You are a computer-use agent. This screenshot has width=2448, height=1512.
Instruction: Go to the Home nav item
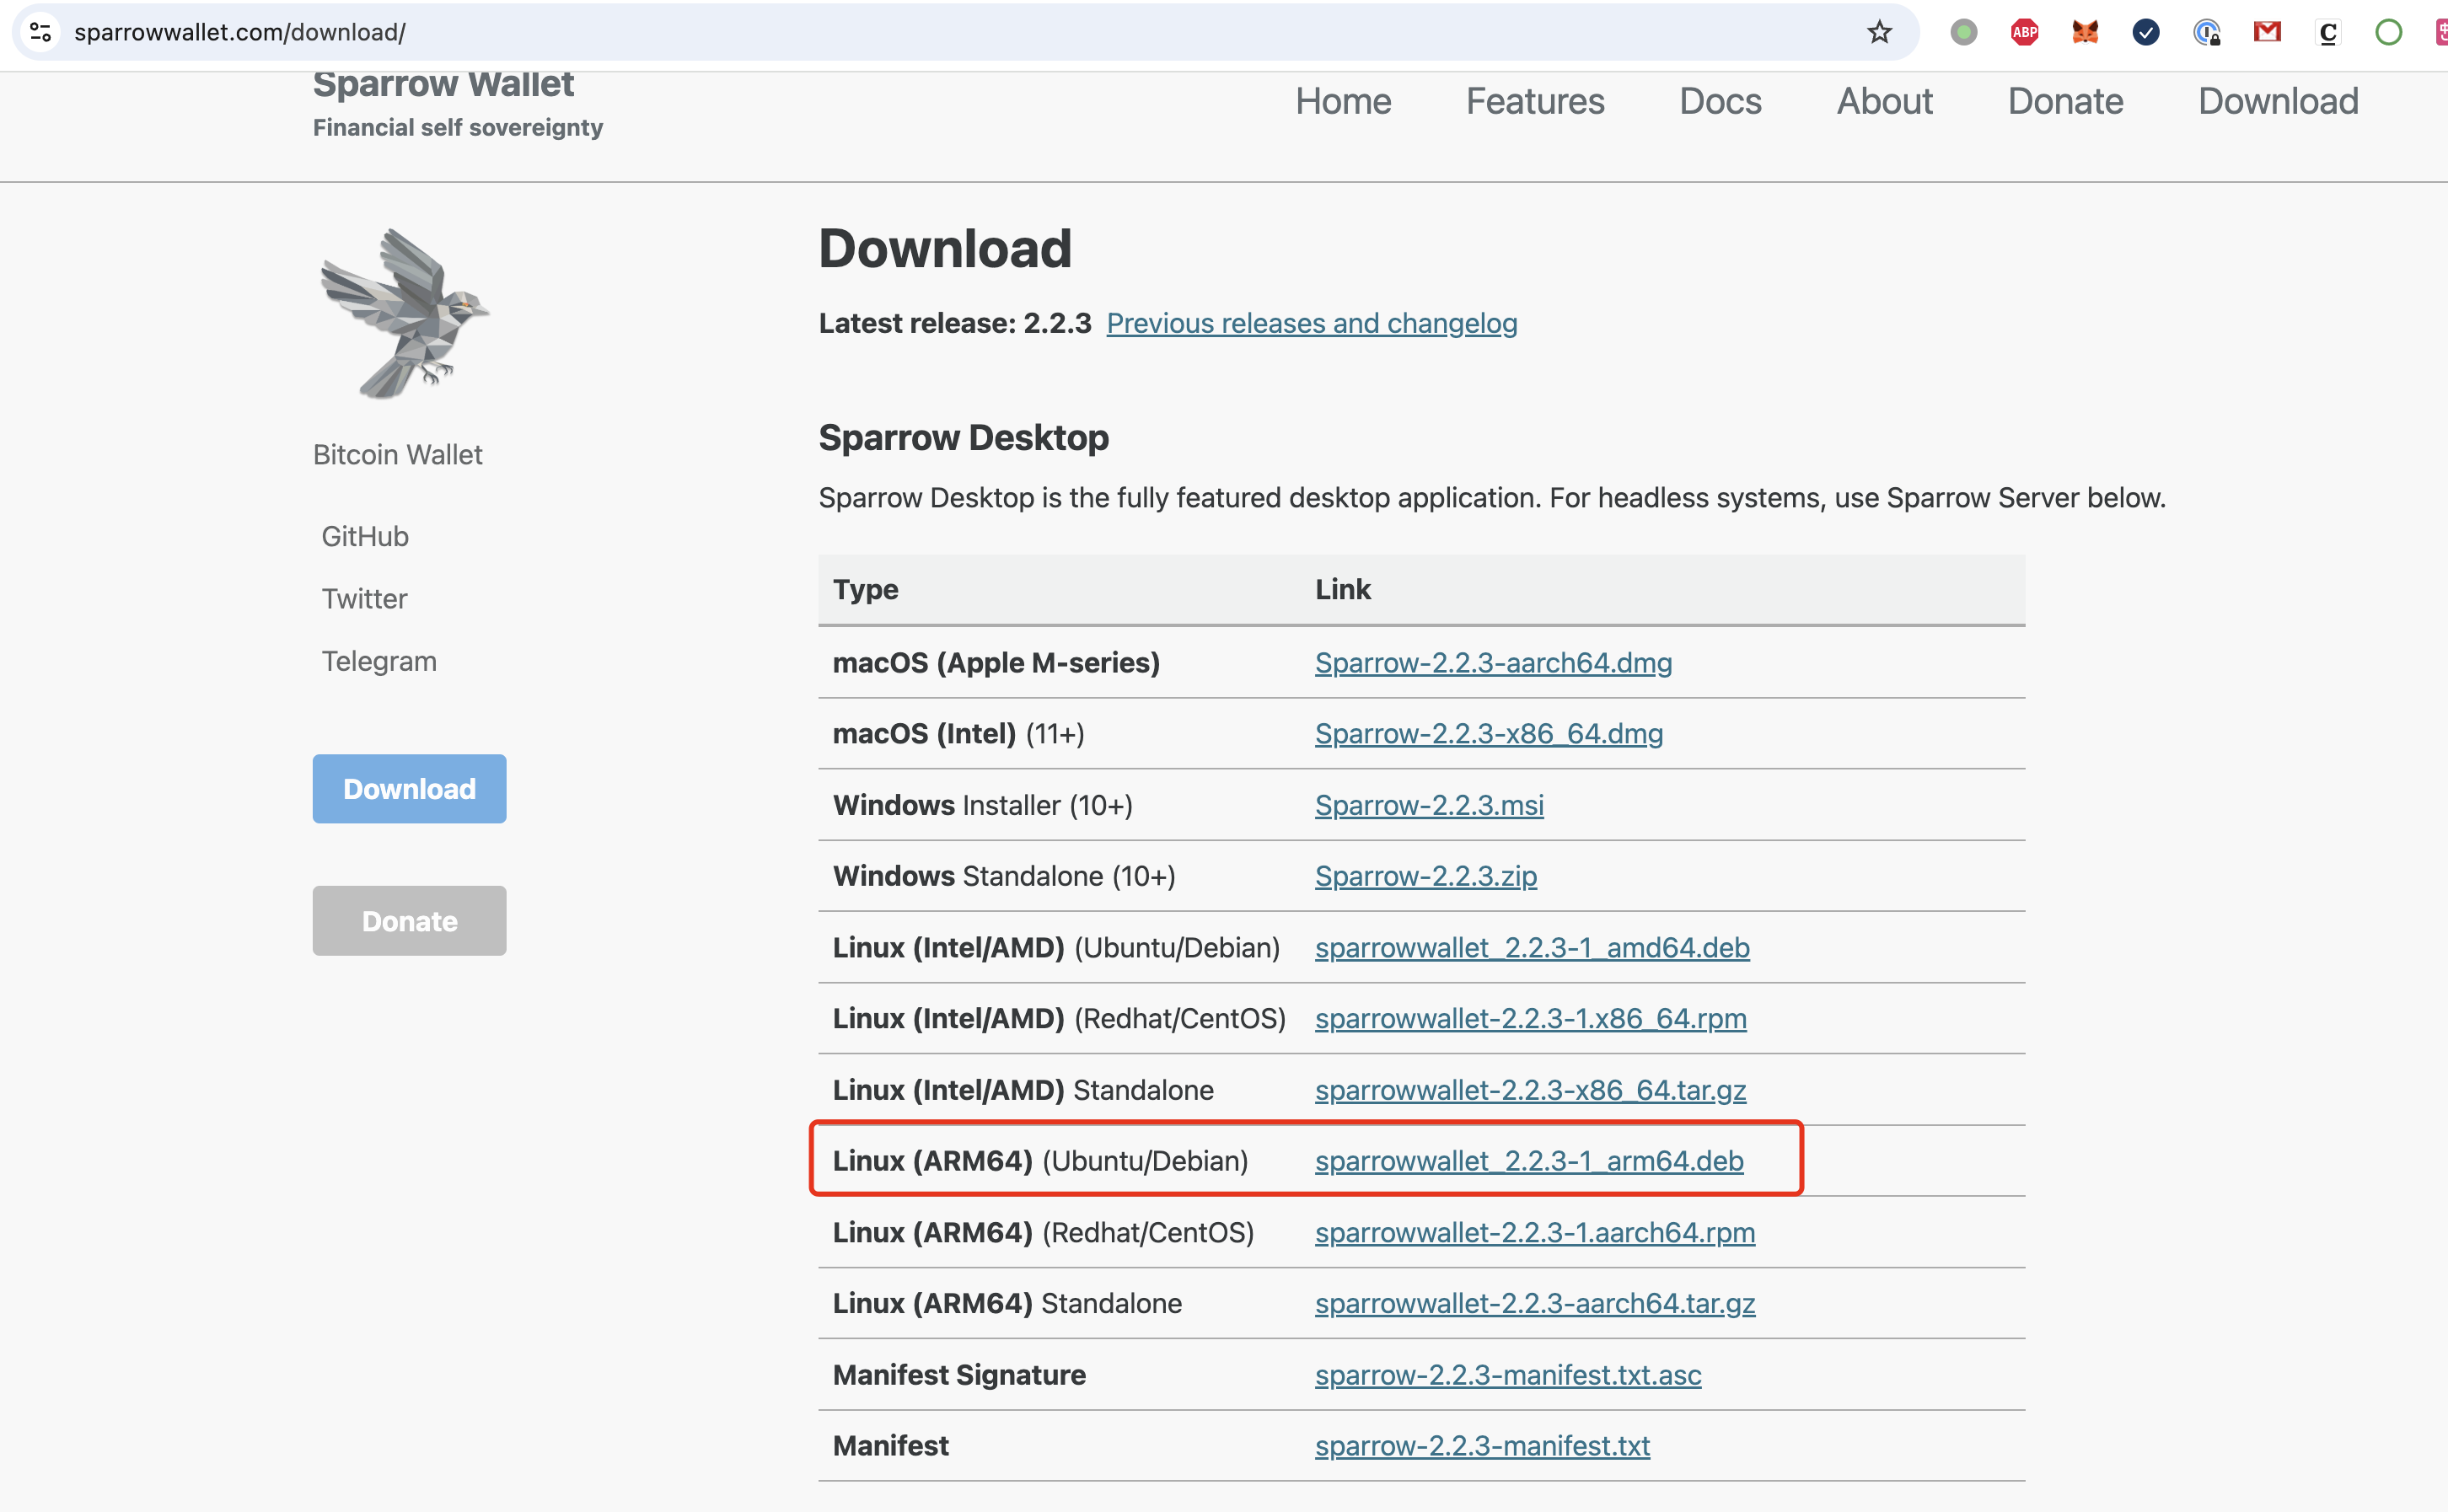[x=1343, y=101]
